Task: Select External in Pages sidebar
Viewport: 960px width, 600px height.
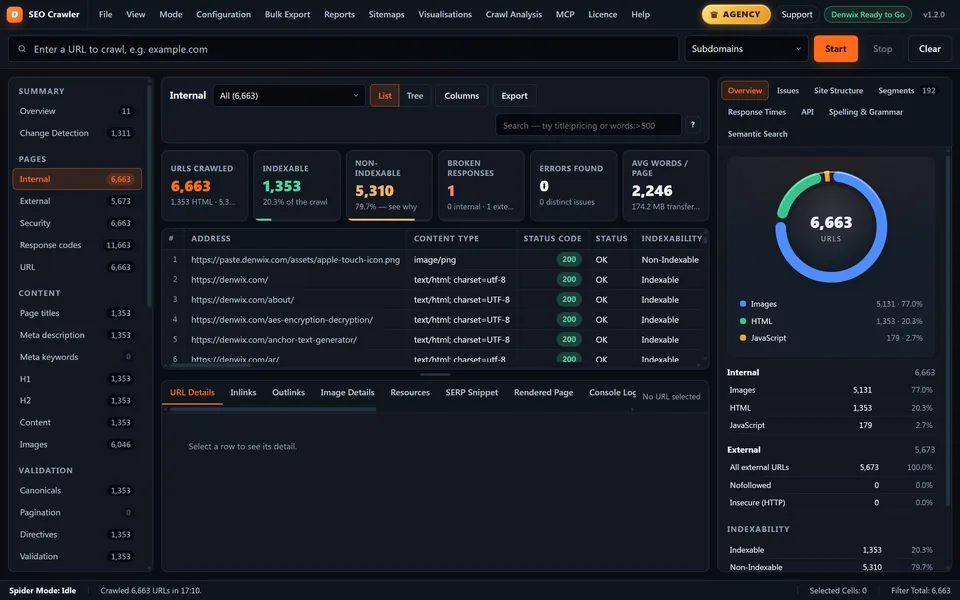Action: (x=77, y=201)
